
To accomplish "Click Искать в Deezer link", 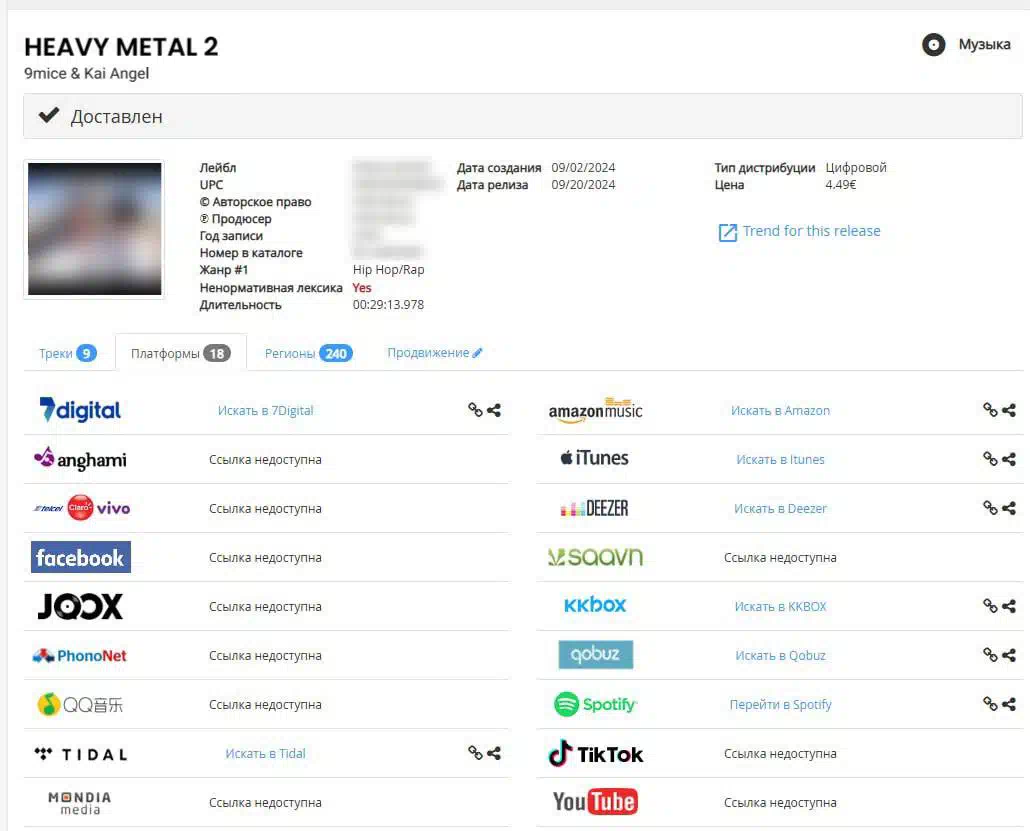I will click(x=780, y=508).
